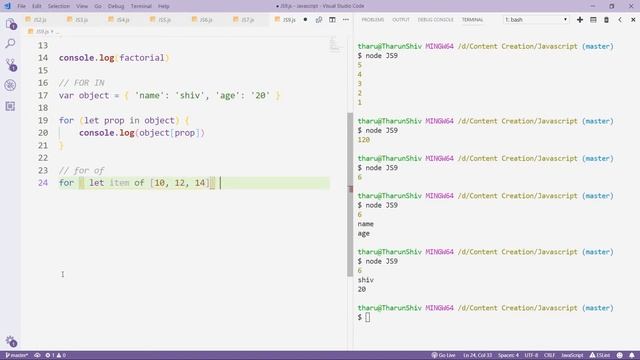Open the Source Control view
Image resolution: width=640 pixels, height=360 pixels.
[11, 64]
